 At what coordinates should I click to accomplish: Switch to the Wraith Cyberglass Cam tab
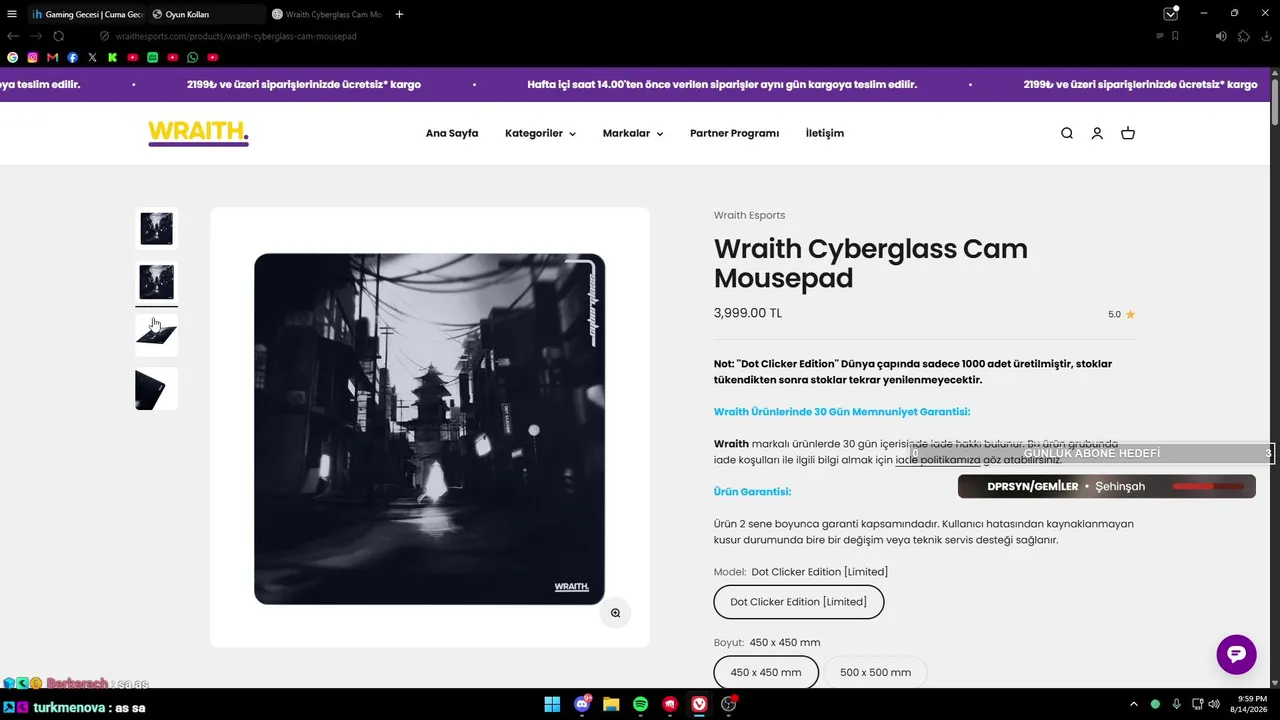[x=327, y=14]
